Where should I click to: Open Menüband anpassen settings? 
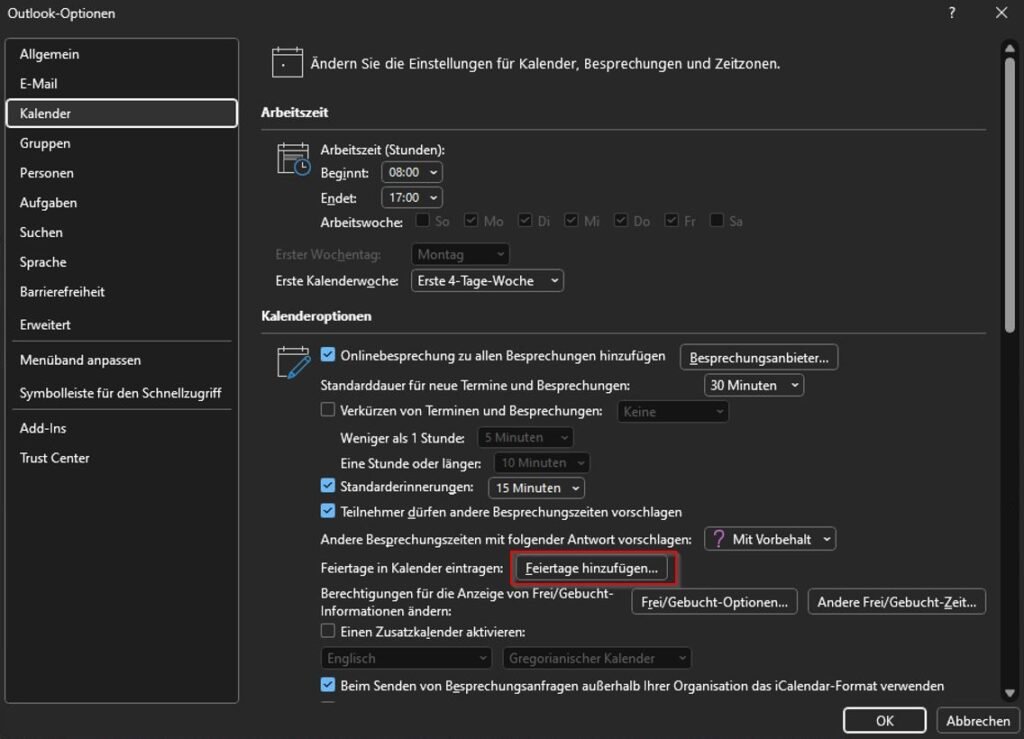[x=121, y=360]
